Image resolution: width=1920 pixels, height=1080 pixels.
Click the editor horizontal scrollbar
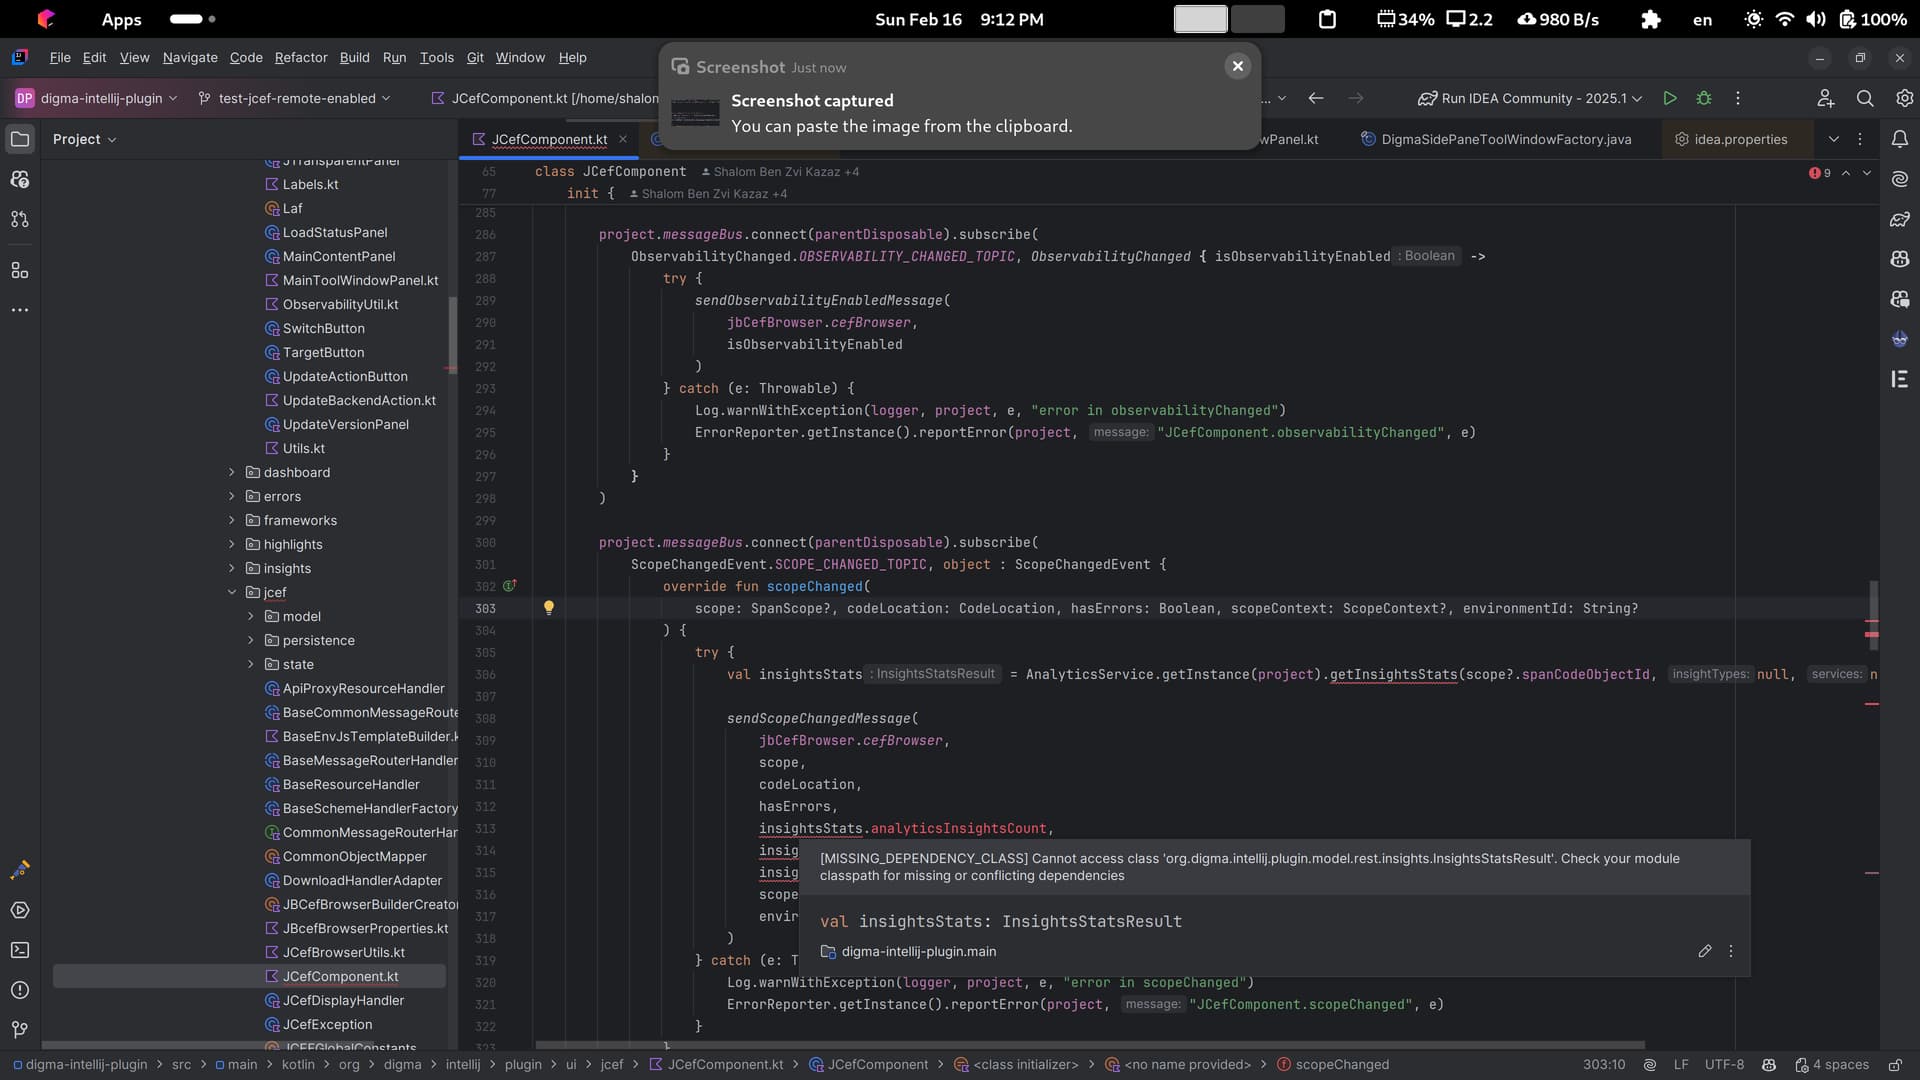(x=1090, y=1045)
